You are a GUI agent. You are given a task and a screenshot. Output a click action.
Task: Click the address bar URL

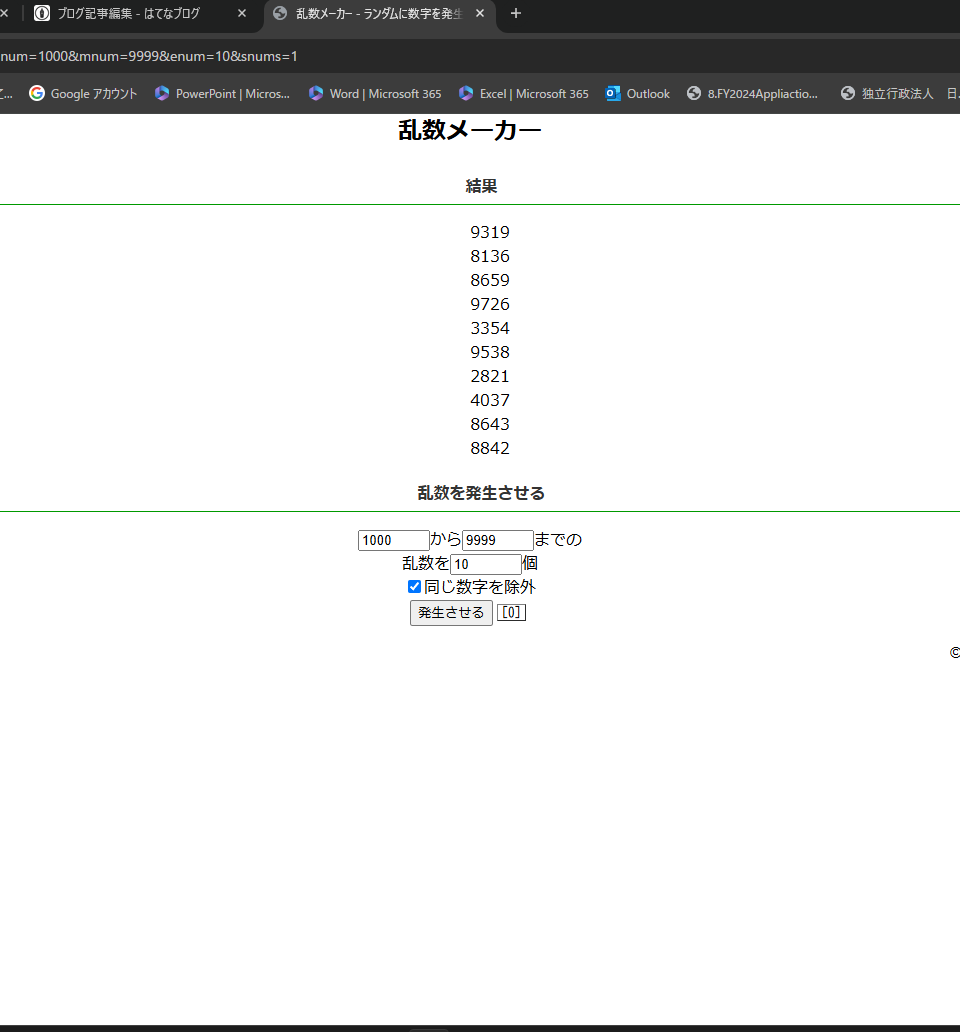point(149,57)
